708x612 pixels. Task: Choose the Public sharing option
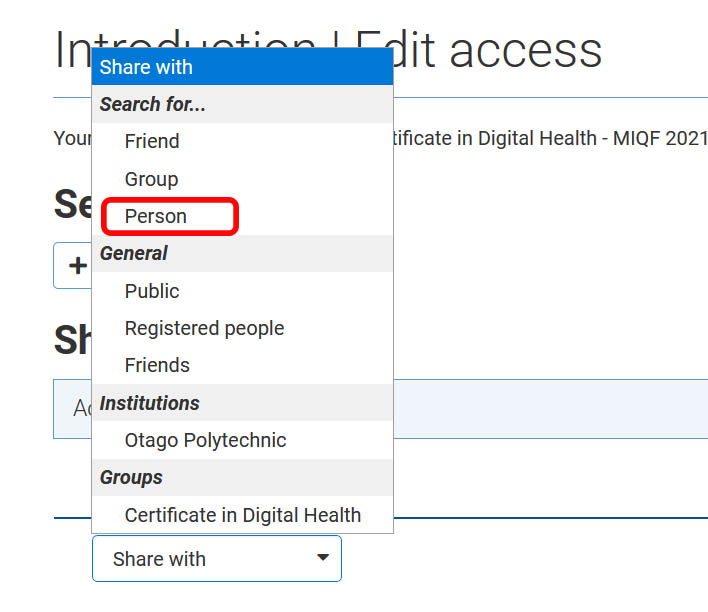(x=152, y=291)
